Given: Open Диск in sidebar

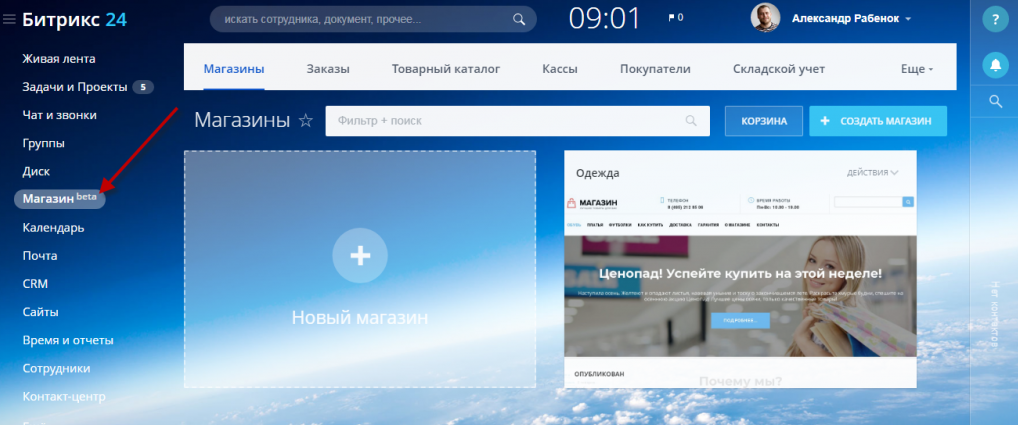Looking at the screenshot, I should click(36, 171).
